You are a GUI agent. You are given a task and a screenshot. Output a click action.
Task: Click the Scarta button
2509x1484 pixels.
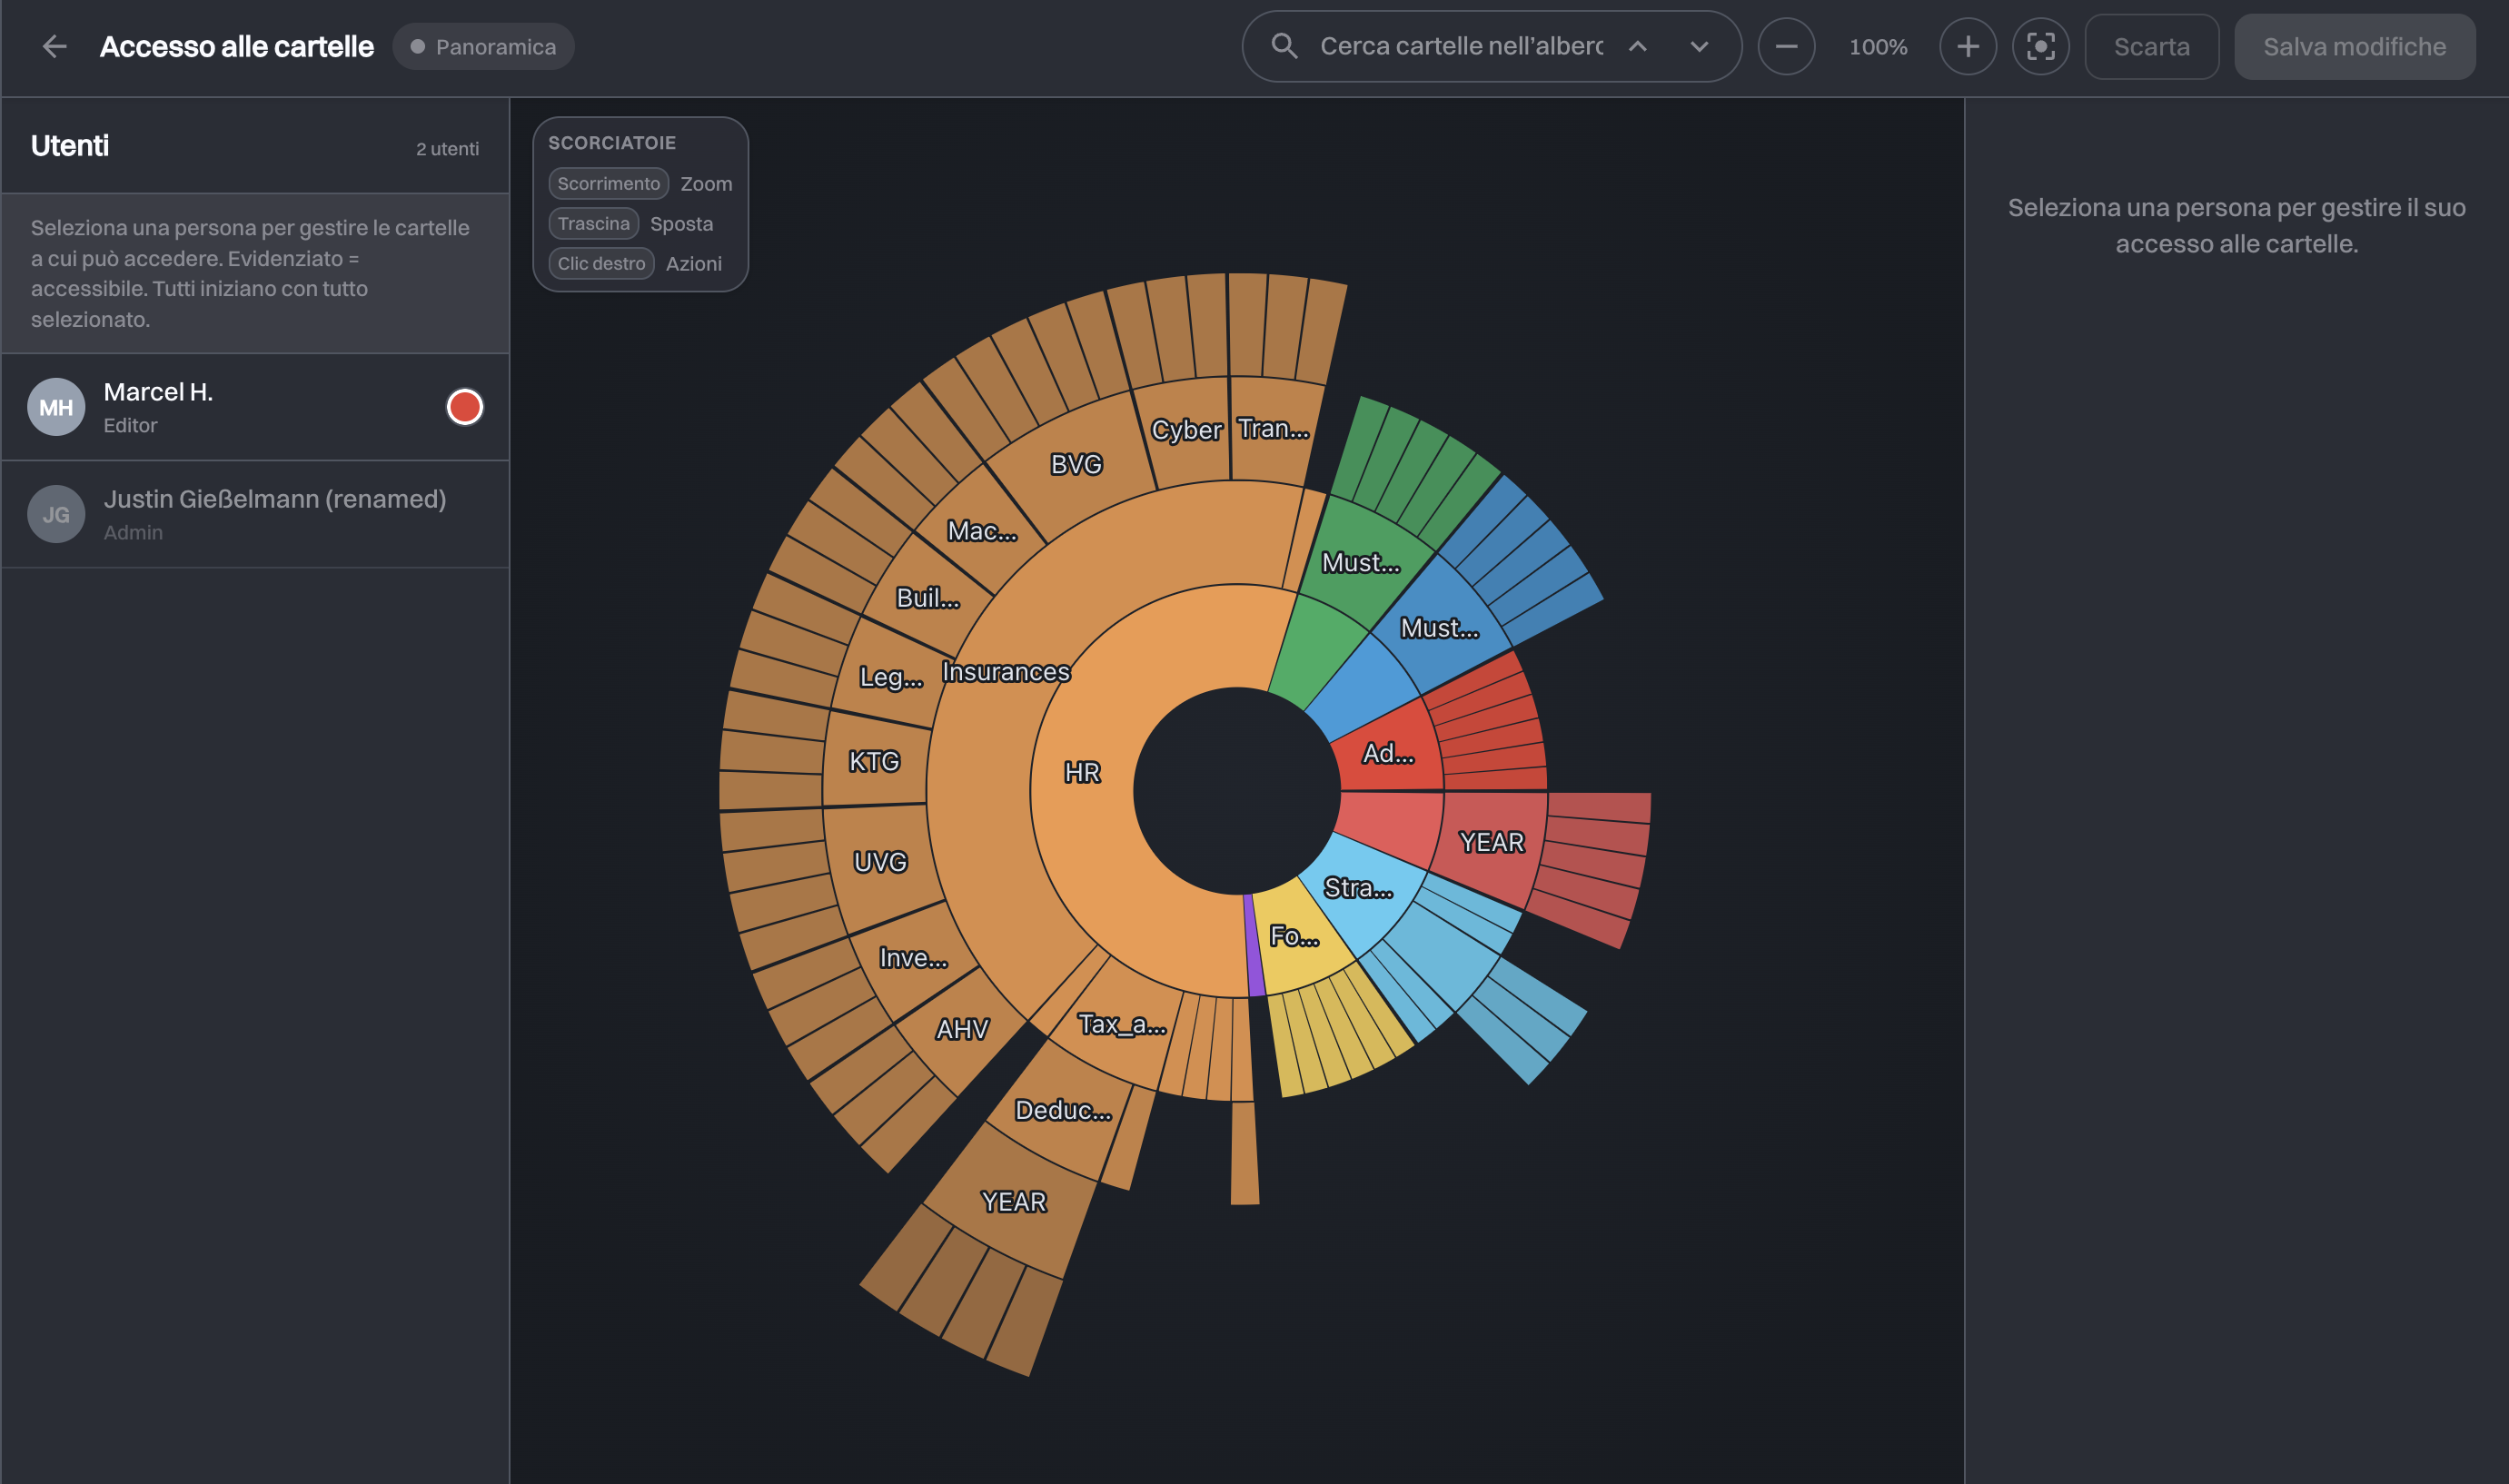(x=2151, y=46)
